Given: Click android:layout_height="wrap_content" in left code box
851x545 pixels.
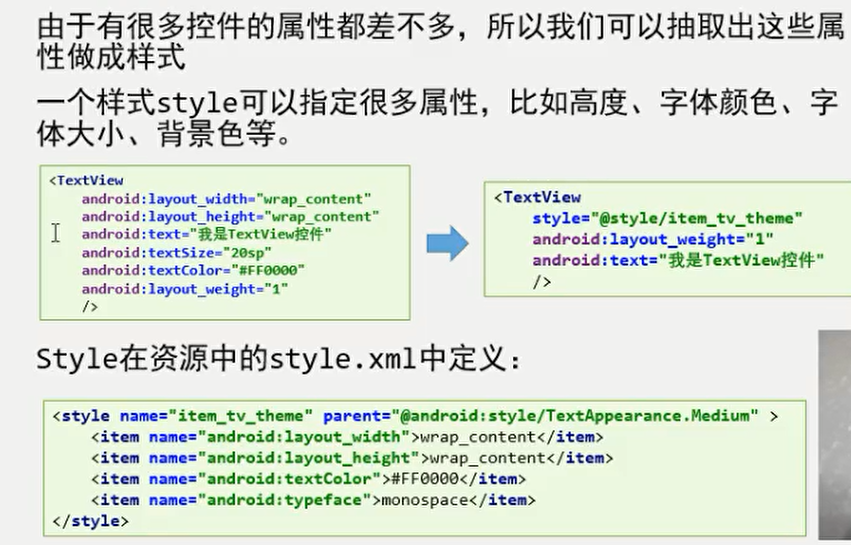Looking at the screenshot, I should coord(230,217).
